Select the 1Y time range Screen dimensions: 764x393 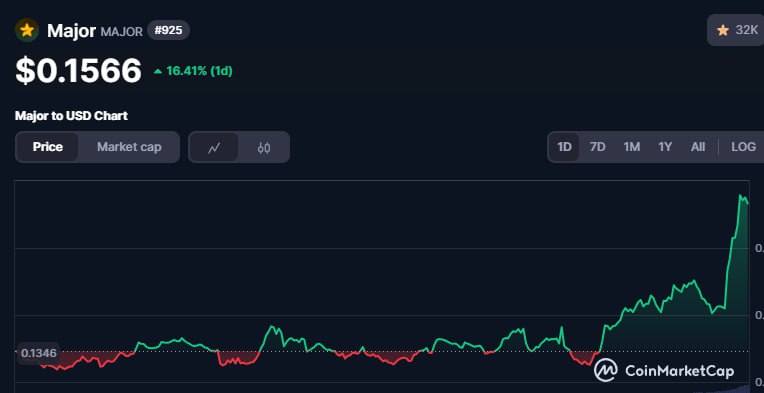(x=665, y=147)
